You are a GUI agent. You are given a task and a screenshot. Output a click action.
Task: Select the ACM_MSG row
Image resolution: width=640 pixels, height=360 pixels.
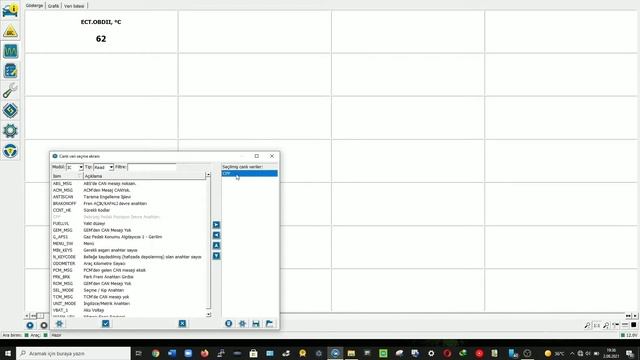(129, 190)
